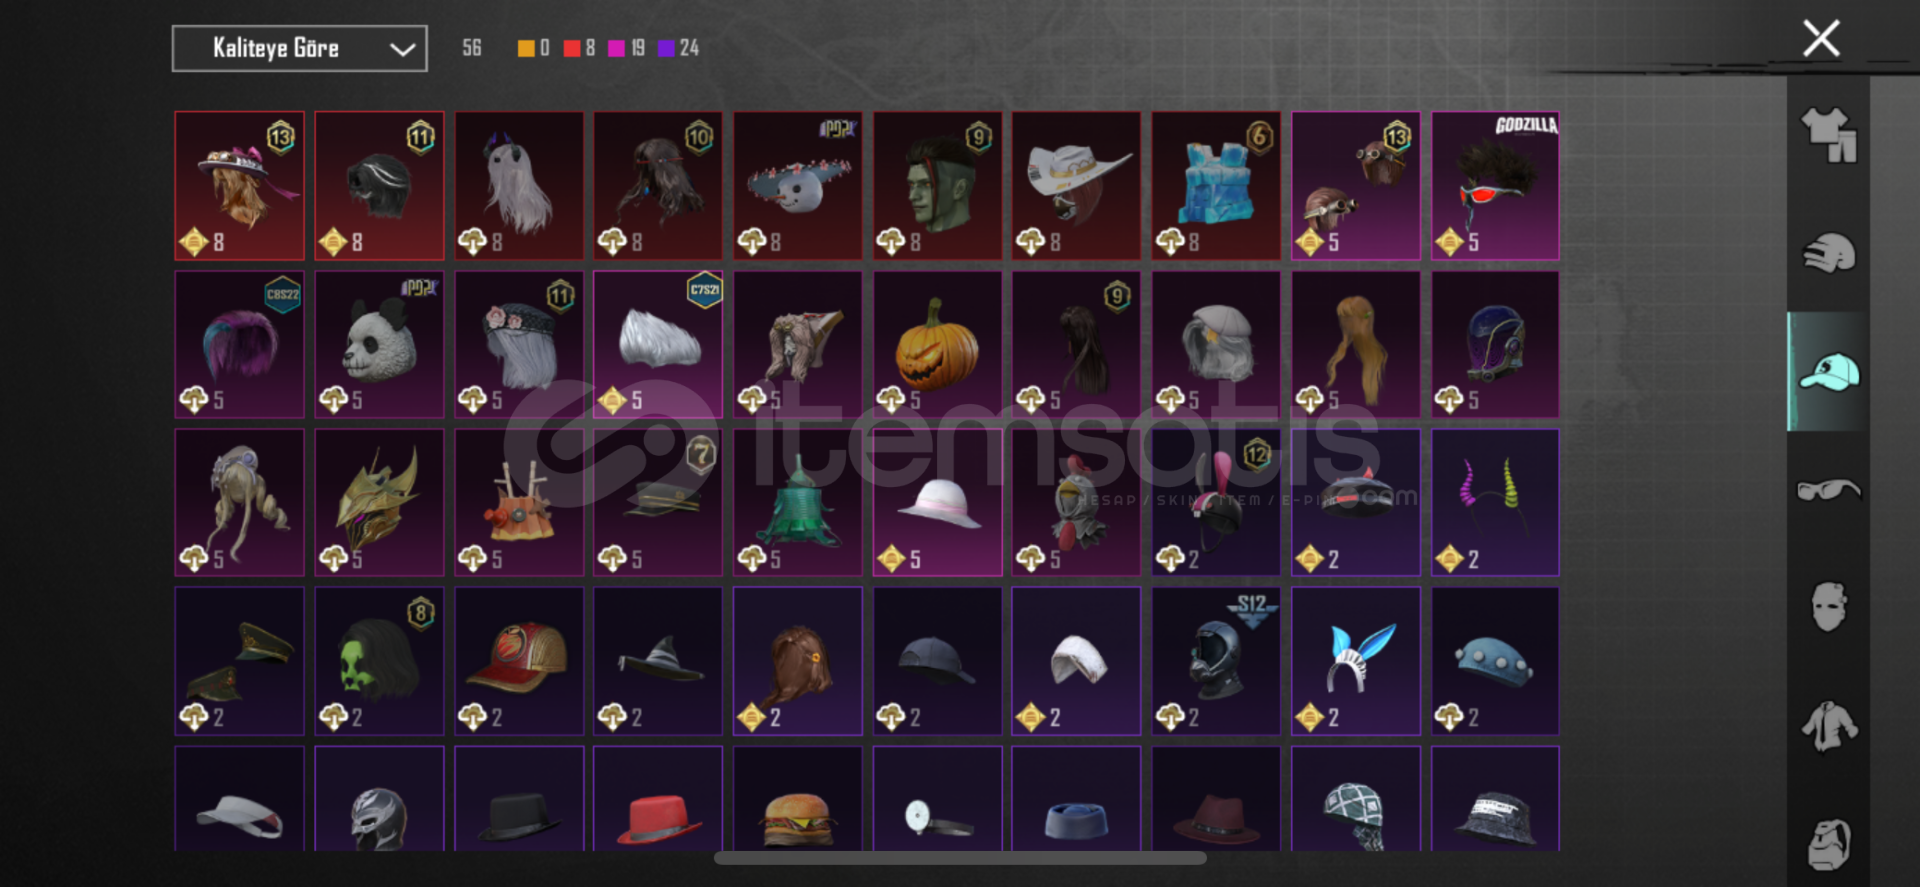The width and height of the screenshot is (1920, 887).
Task: Filter by pink quality color swatch
Action: (x=617, y=48)
